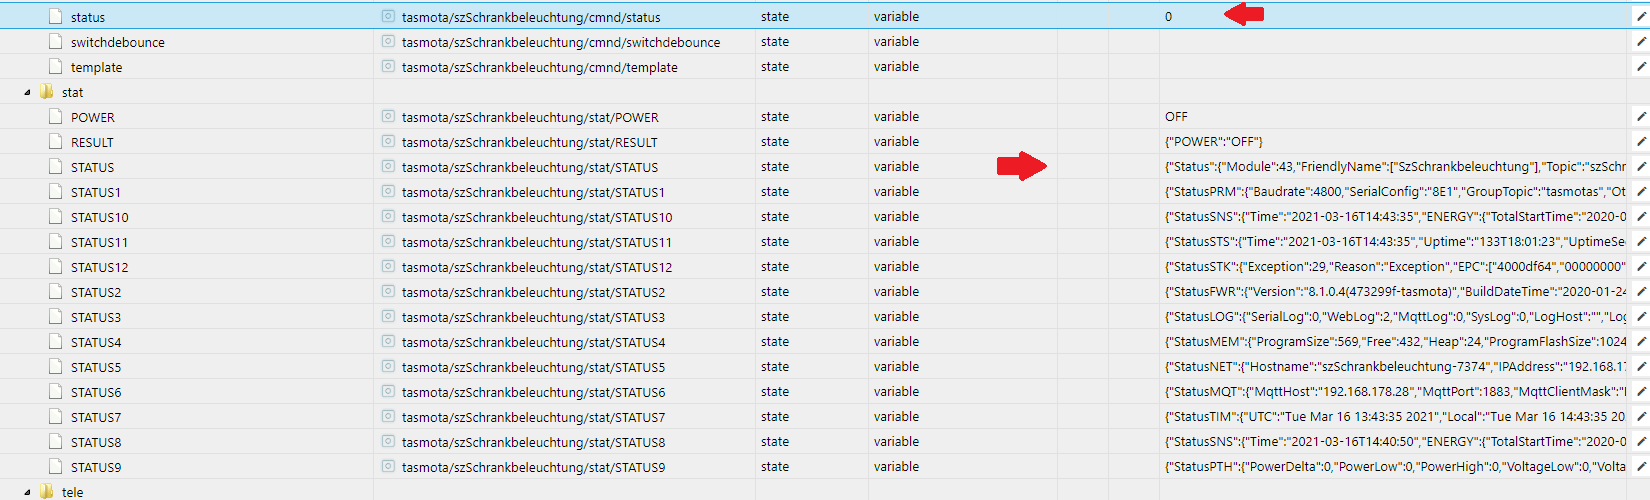Click the pencil icon for the STATUS12 row

1640,267
